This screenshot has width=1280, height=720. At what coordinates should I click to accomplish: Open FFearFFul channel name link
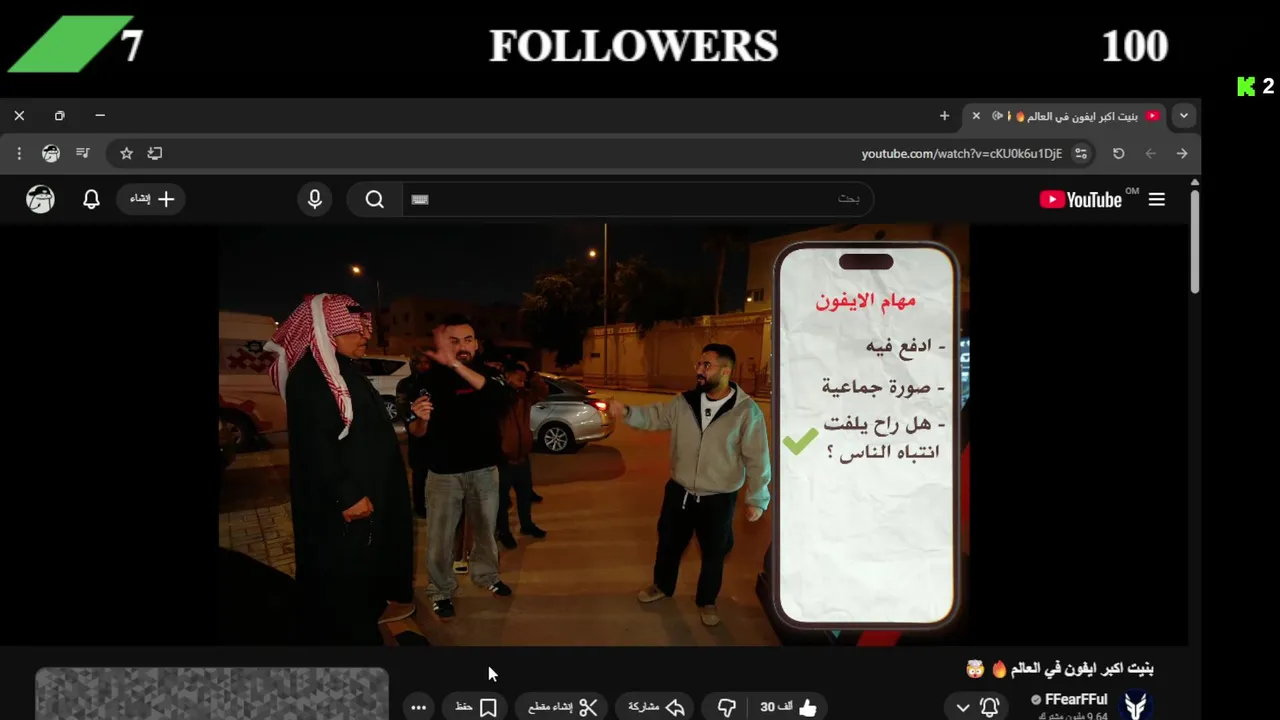coord(1076,700)
